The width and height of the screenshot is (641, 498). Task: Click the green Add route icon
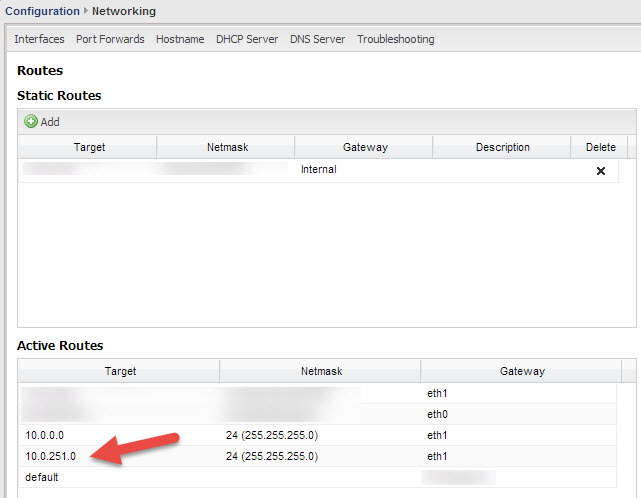(x=31, y=122)
